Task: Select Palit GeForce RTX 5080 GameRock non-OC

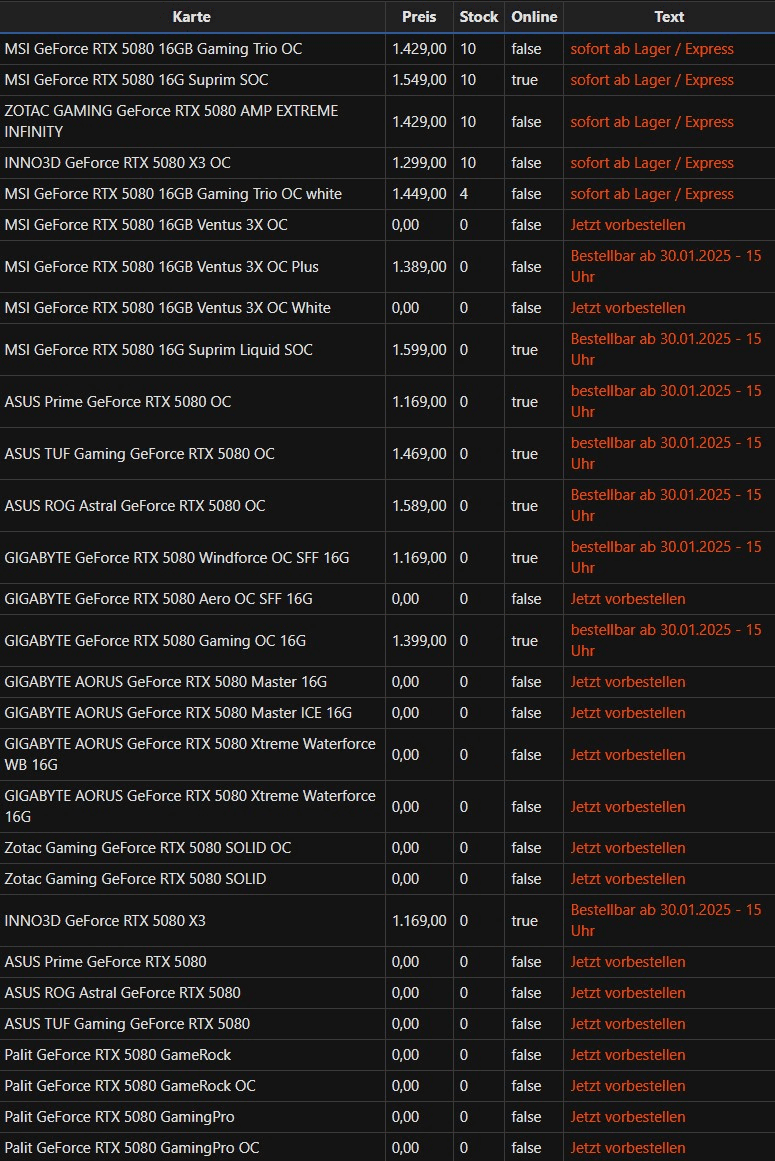Action: (118, 1054)
